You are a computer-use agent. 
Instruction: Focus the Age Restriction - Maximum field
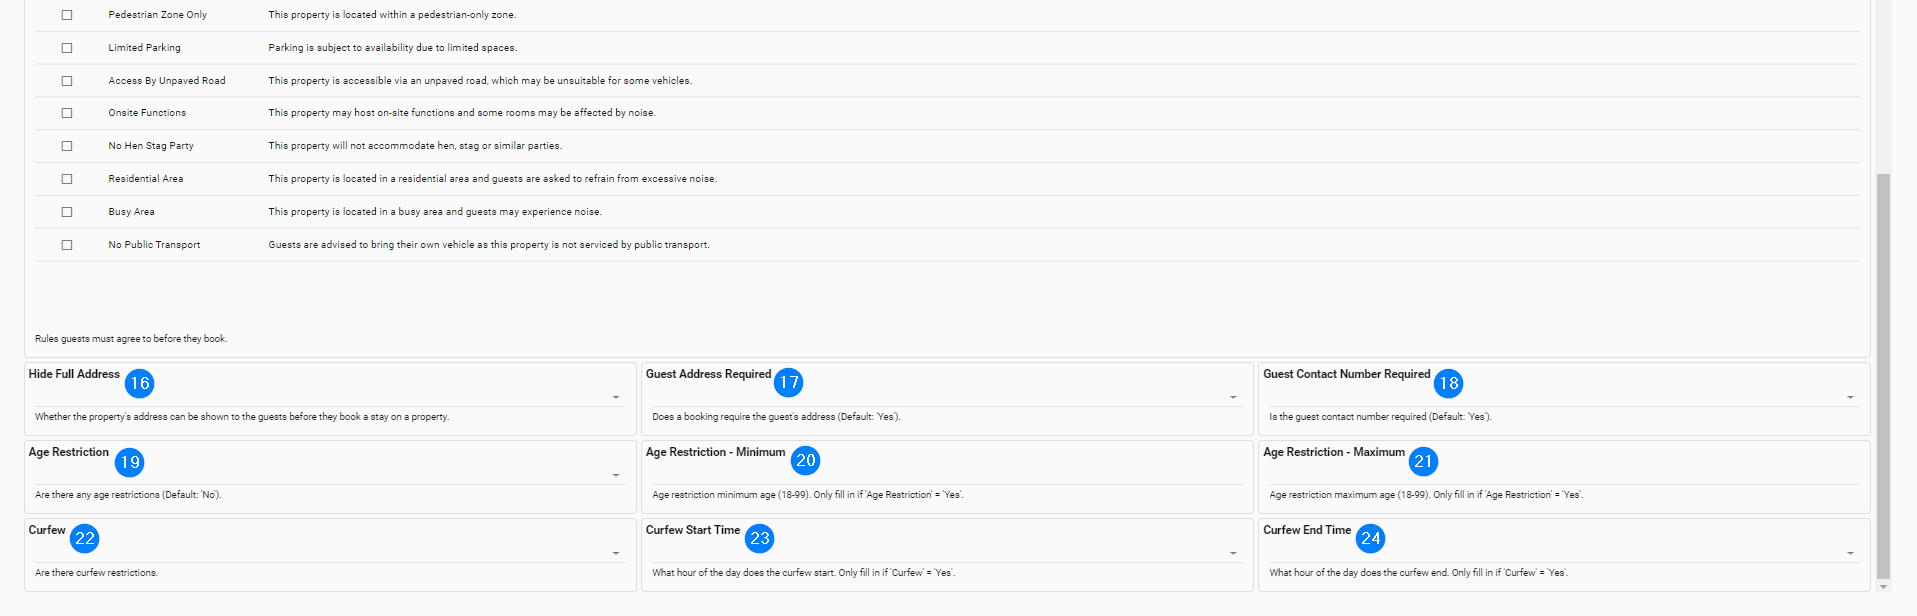click(1562, 475)
